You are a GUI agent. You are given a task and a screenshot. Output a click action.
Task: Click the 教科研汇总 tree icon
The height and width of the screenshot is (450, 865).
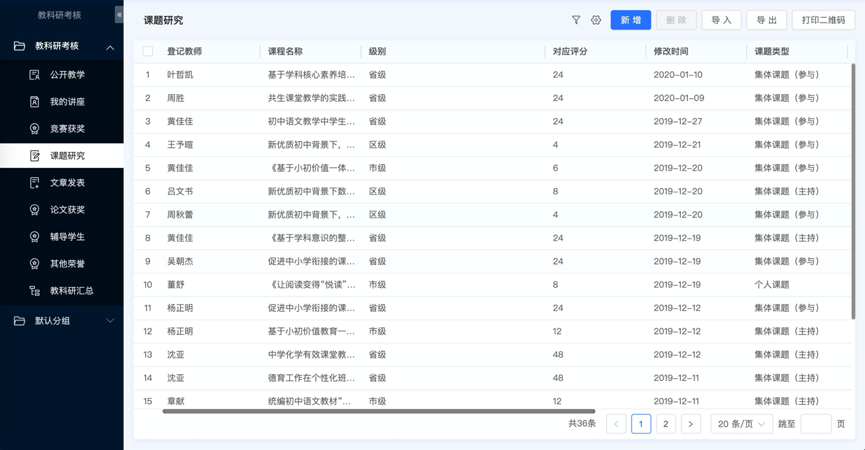(34, 291)
